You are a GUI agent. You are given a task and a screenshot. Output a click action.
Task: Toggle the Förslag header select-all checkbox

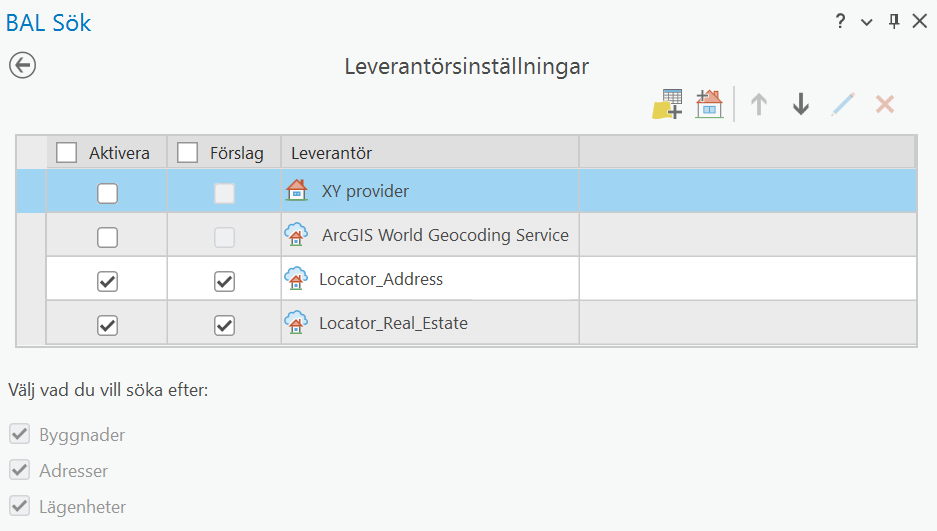(188, 153)
